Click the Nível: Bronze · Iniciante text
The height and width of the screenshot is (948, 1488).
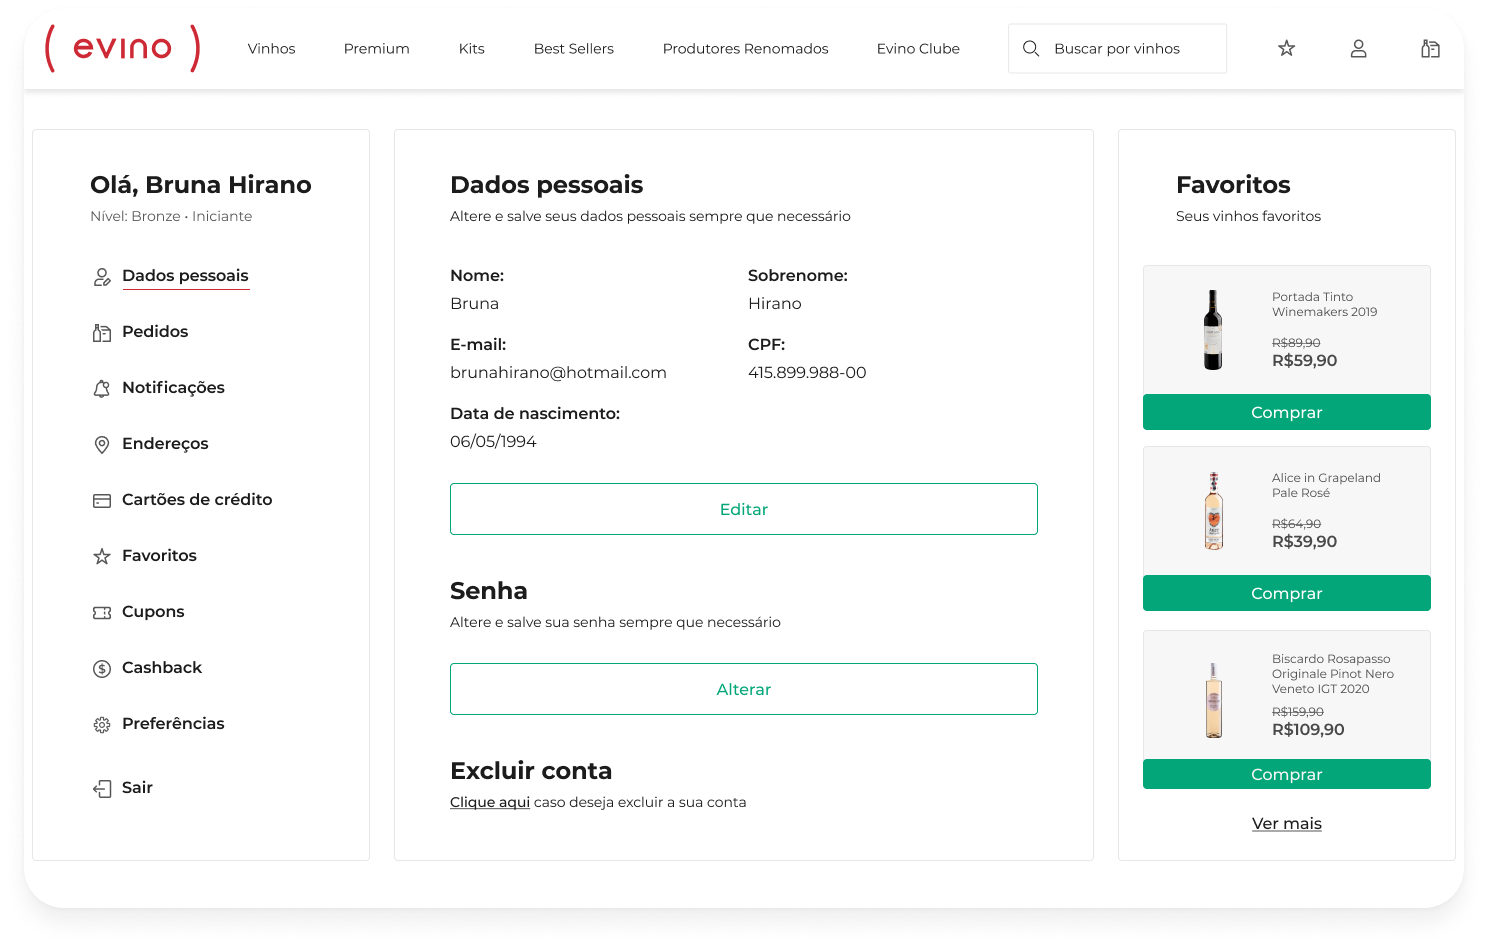click(x=171, y=216)
